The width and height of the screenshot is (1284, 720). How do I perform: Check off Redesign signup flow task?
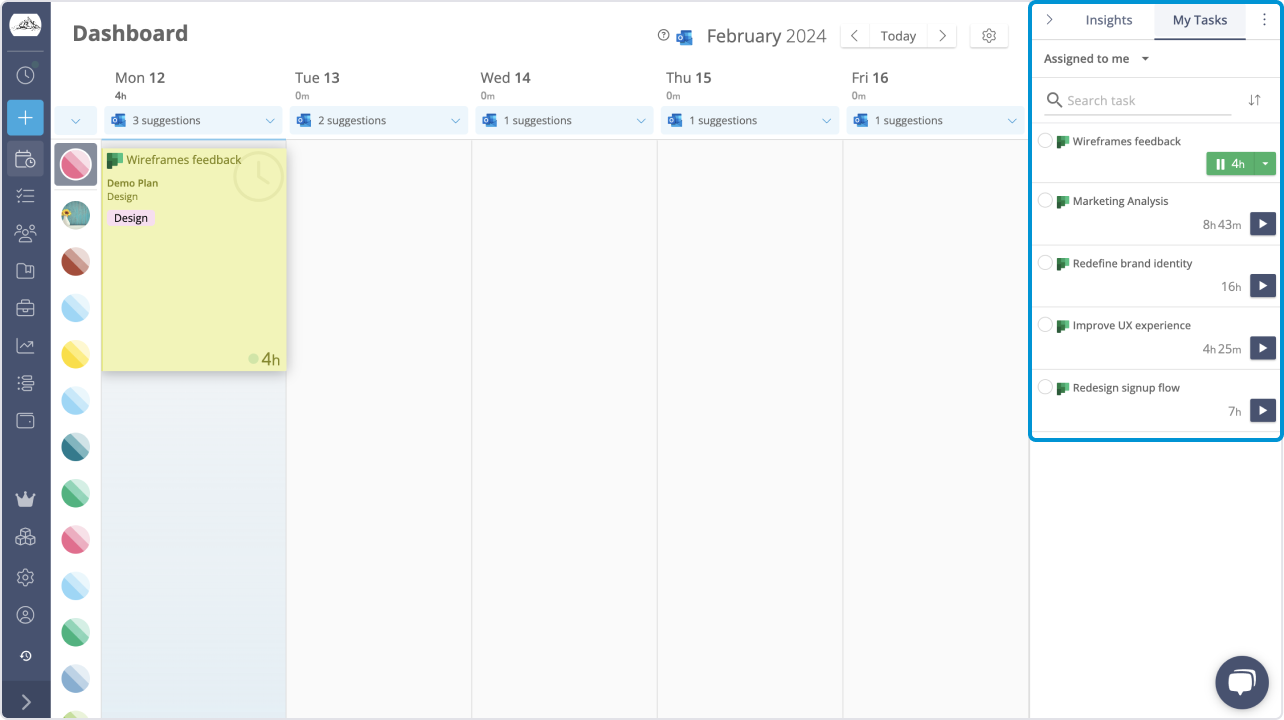[1045, 388]
